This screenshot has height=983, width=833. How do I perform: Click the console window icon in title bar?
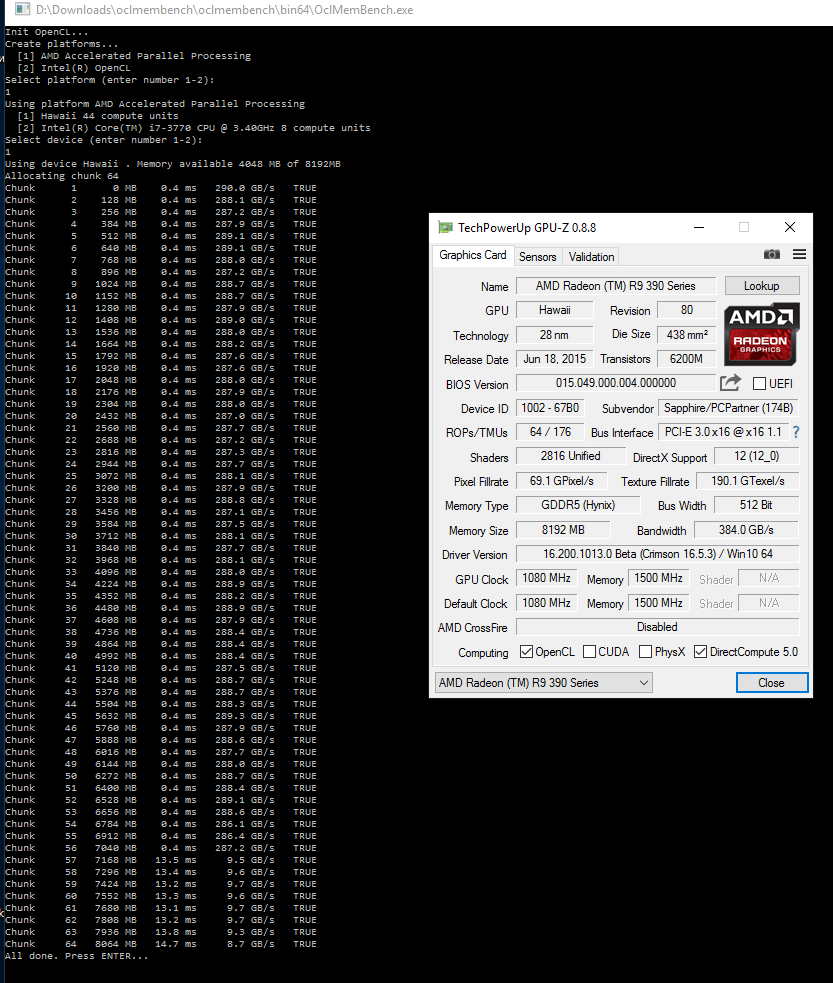click(22, 9)
